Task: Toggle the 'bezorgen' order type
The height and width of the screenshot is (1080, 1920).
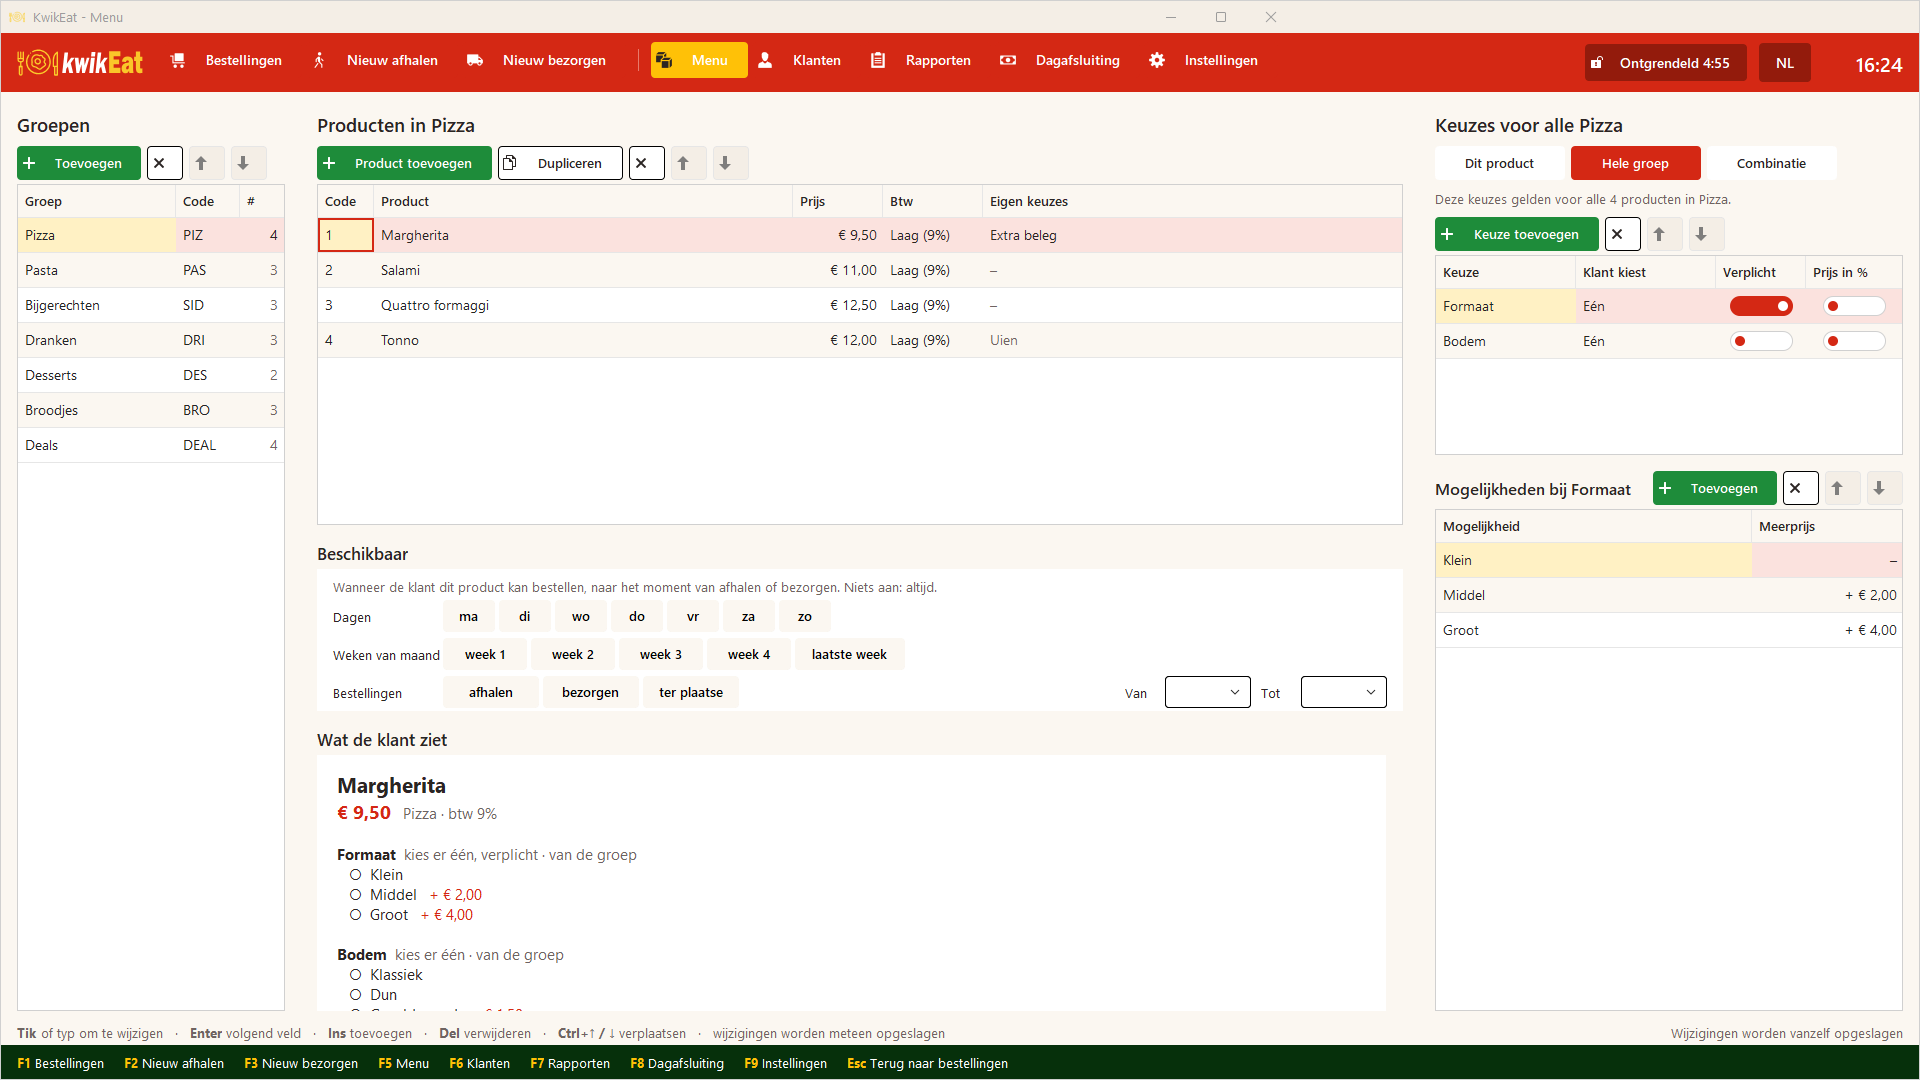Action: 590,692
